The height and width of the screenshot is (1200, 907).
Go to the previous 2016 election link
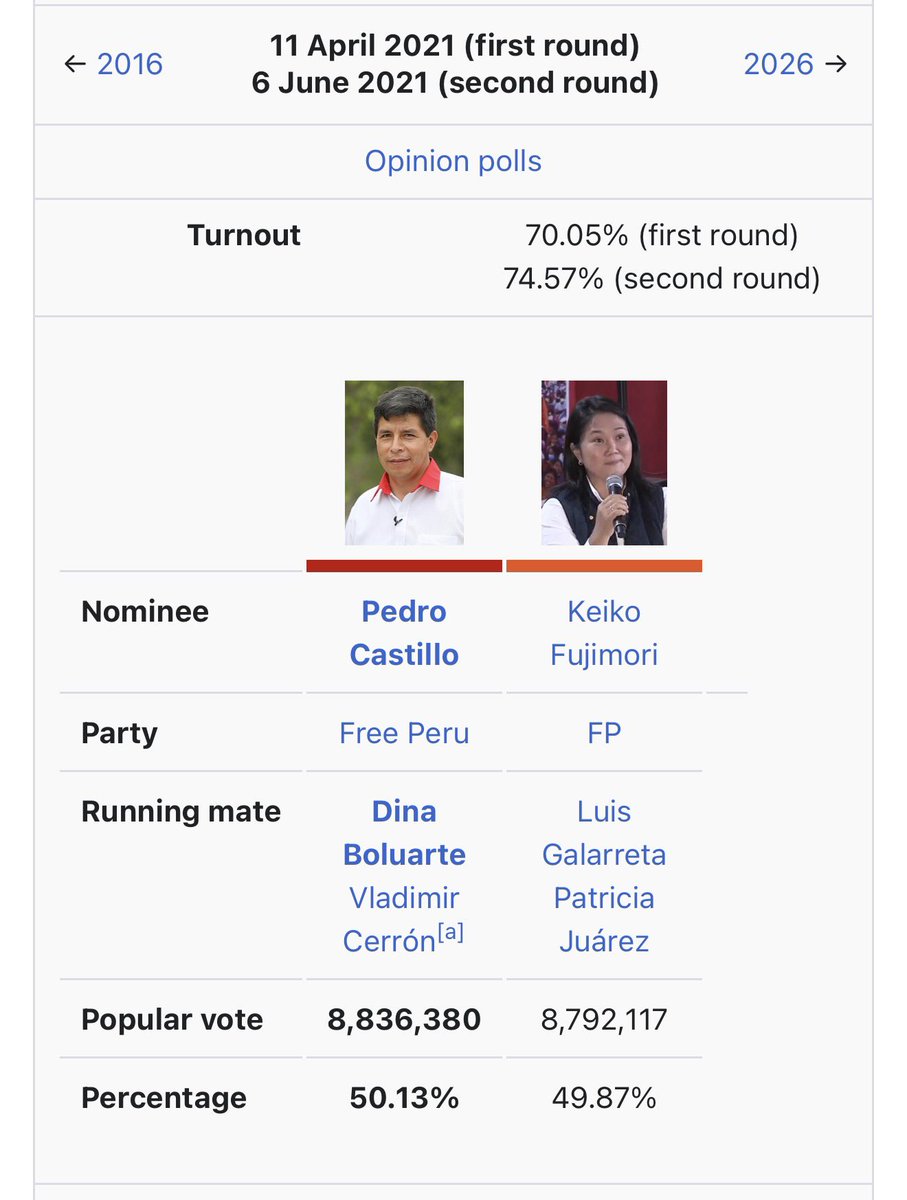pos(129,64)
